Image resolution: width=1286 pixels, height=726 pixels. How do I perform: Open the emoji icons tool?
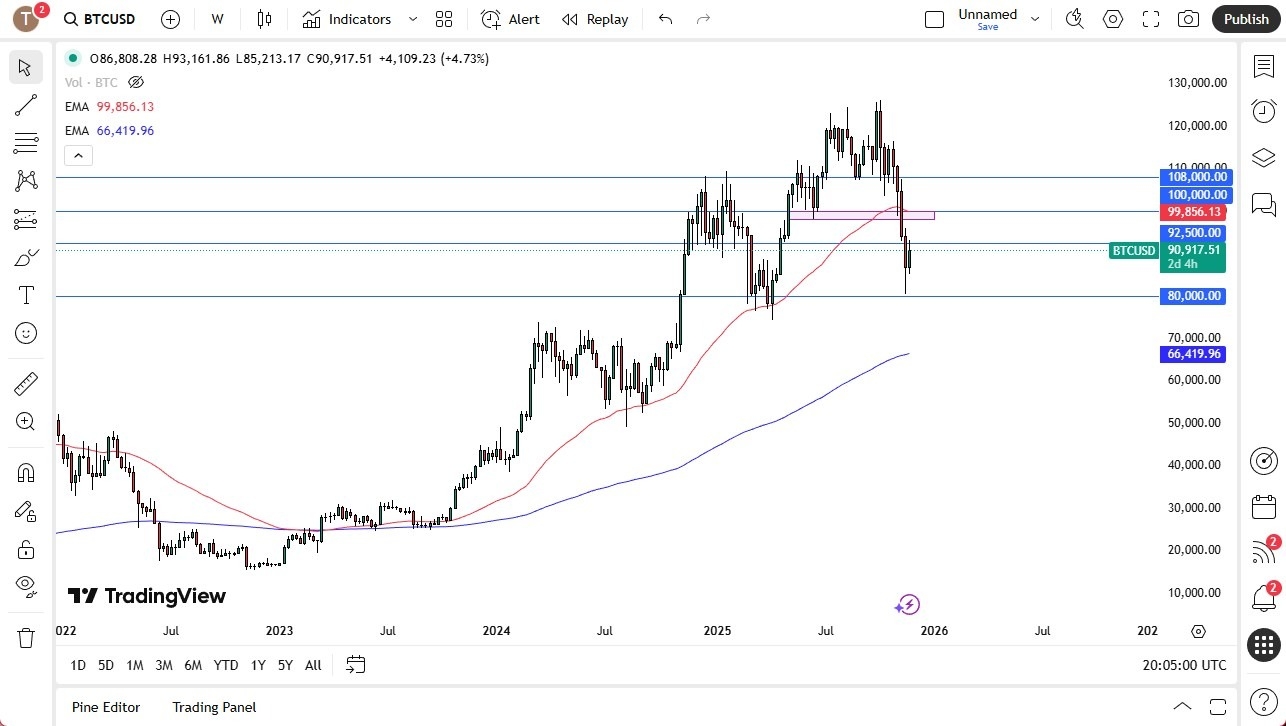point(26,333)
